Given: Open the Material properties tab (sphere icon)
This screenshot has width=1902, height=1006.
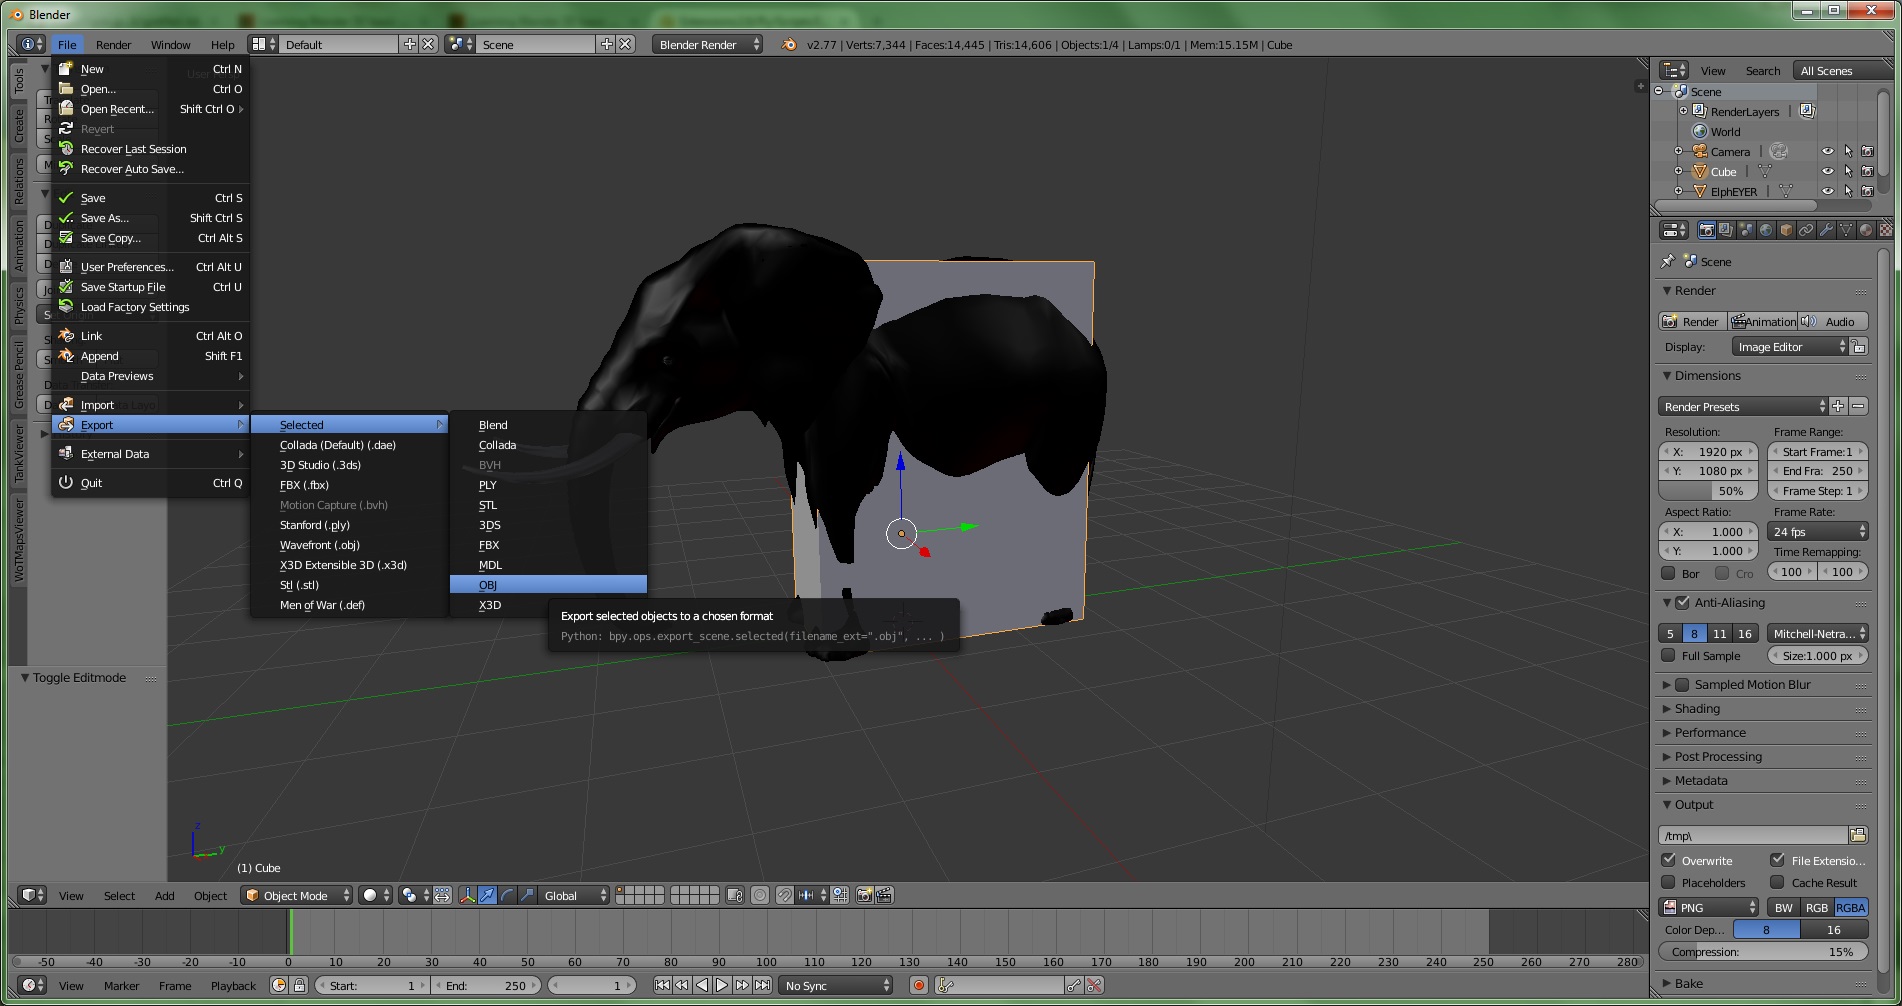Looking at the screenshot, I should pos(1866,230).
